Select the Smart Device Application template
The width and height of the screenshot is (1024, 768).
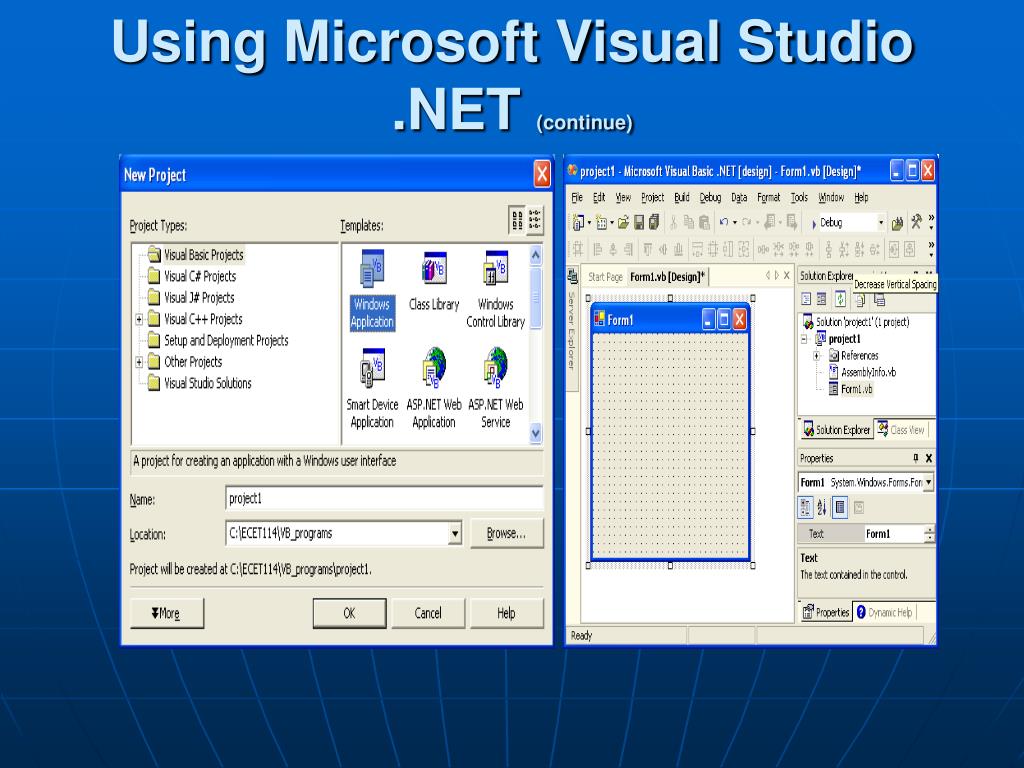tap(372, 388)
